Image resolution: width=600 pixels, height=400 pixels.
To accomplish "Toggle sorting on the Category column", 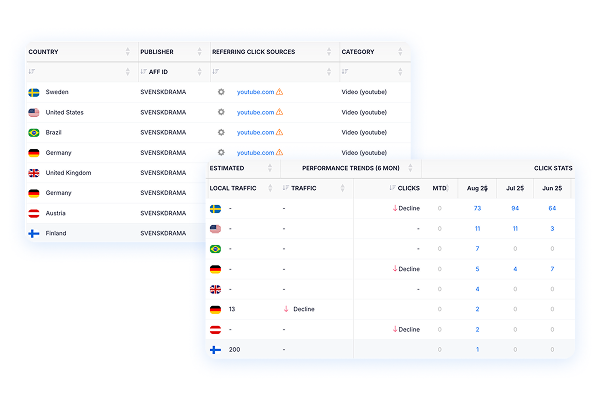I will click(x=401, y=52).
